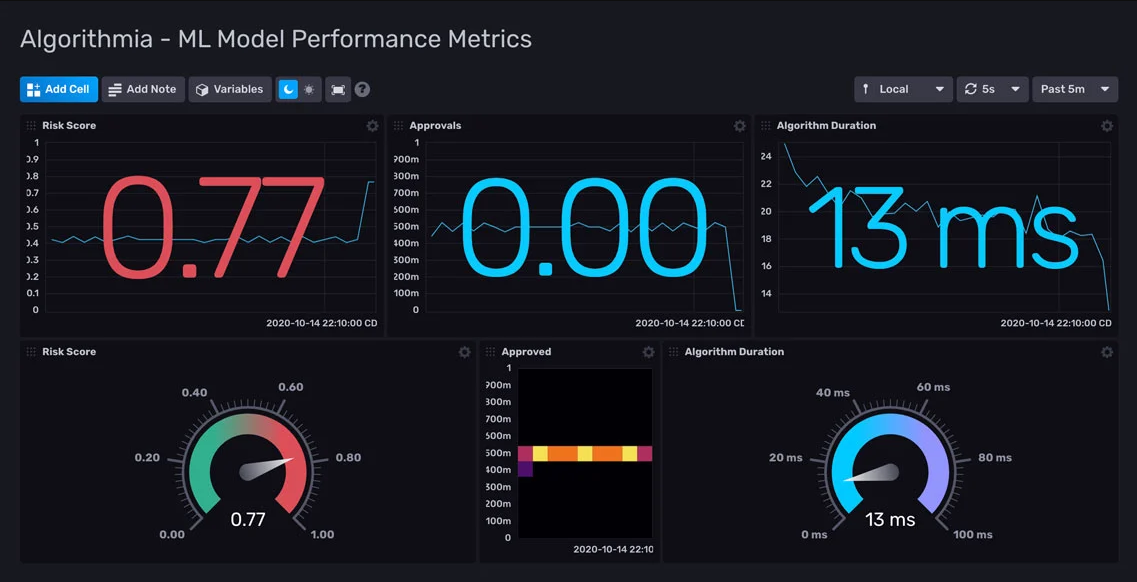Click the 1.00 tick label on the gauge
The height and width of the screenshot is (582, 1137).
point(321,535)
